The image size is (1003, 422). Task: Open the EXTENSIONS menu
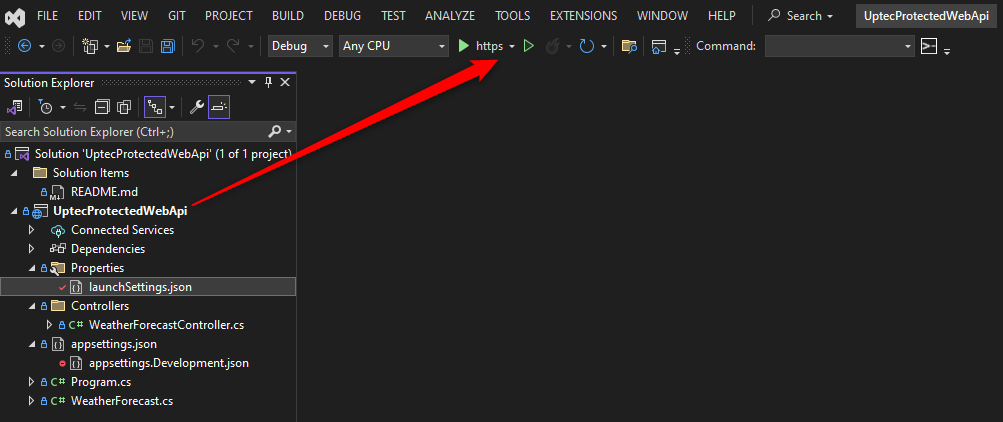click(x=583, y=16)
